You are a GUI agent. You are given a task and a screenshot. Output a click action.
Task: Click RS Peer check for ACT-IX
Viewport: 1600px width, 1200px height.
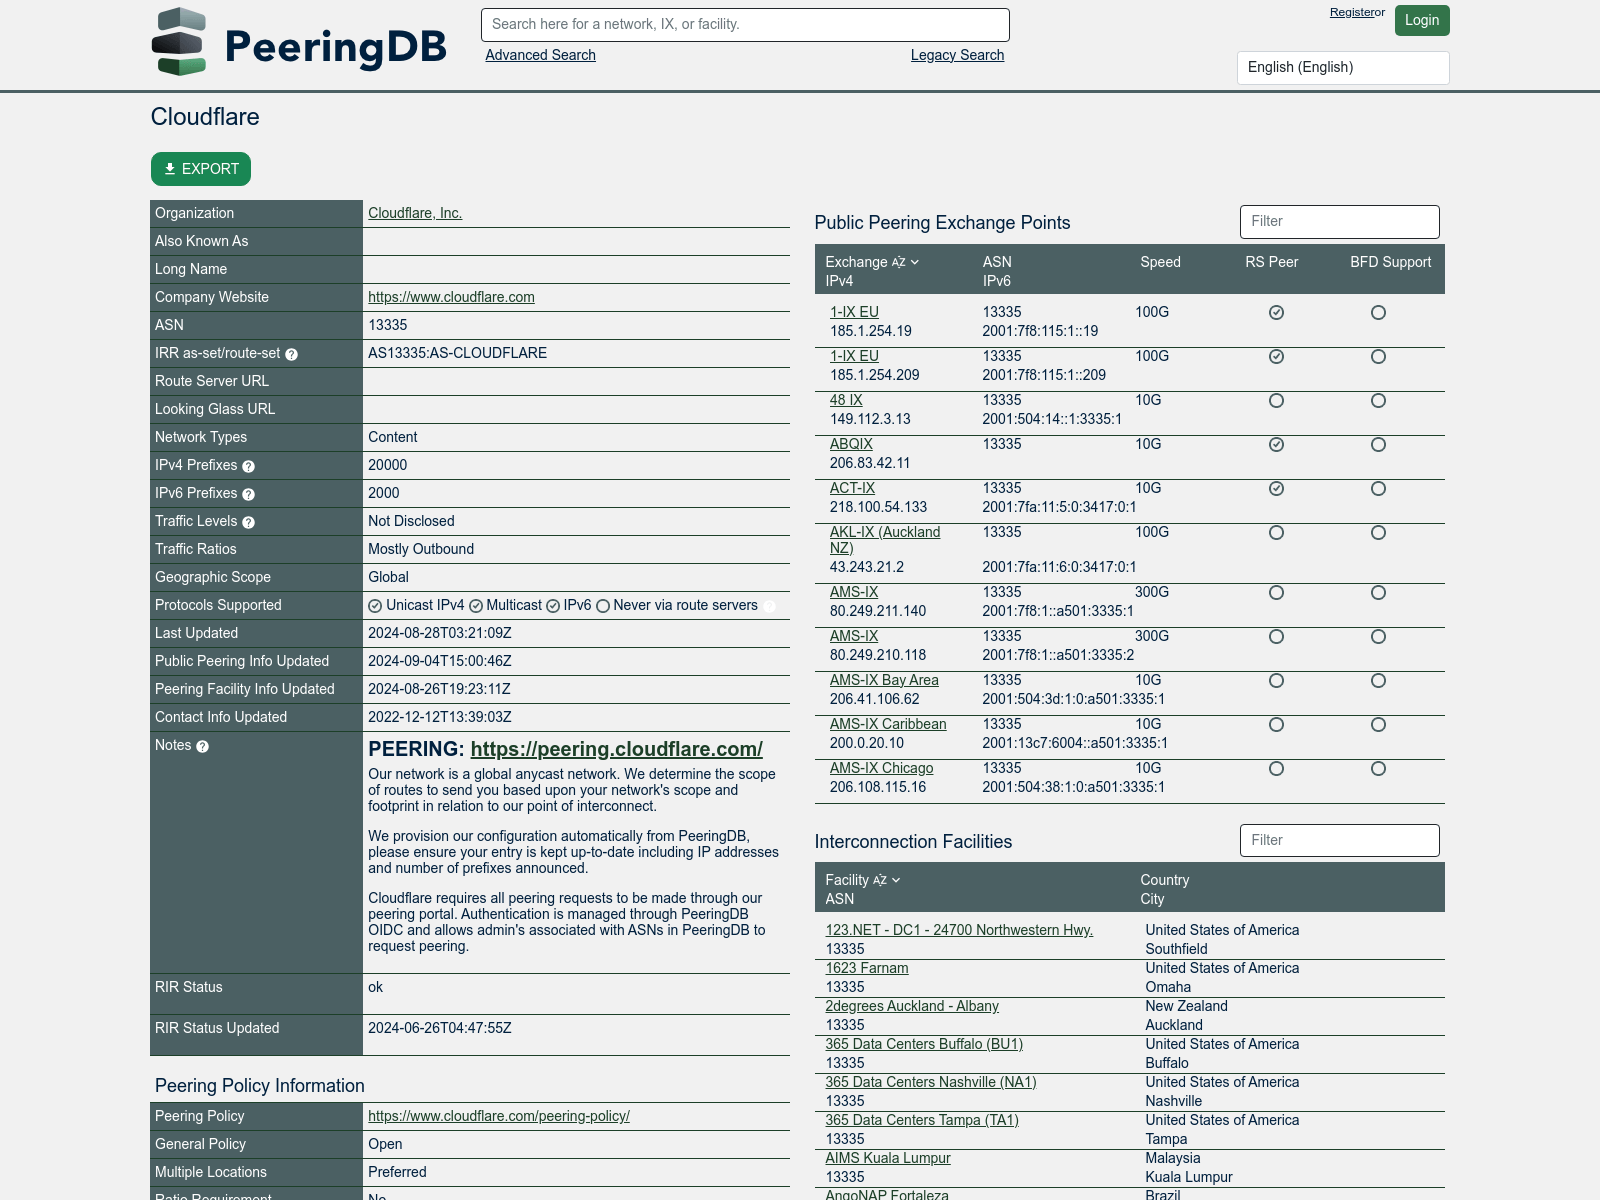coord(1276,489)
